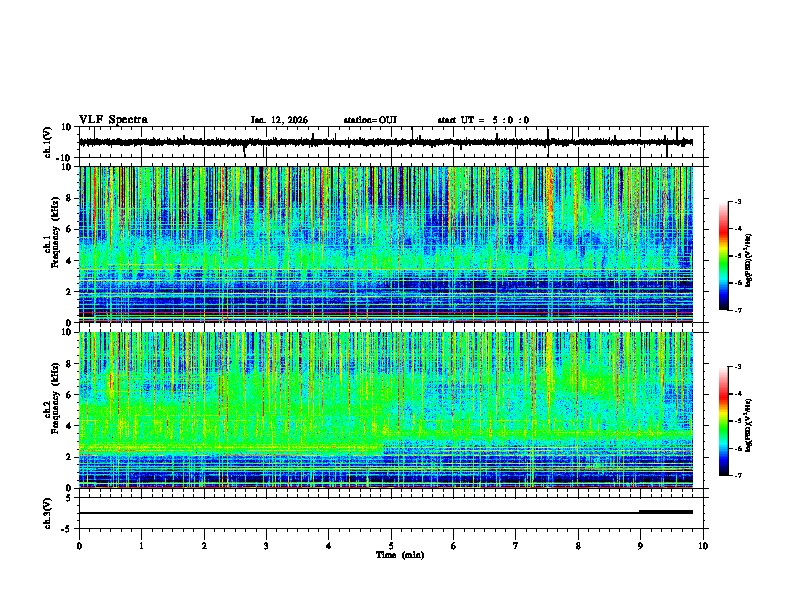
Task: Click the "-3" tick on ch.1 color scale
Action: (x=738, y=201)
